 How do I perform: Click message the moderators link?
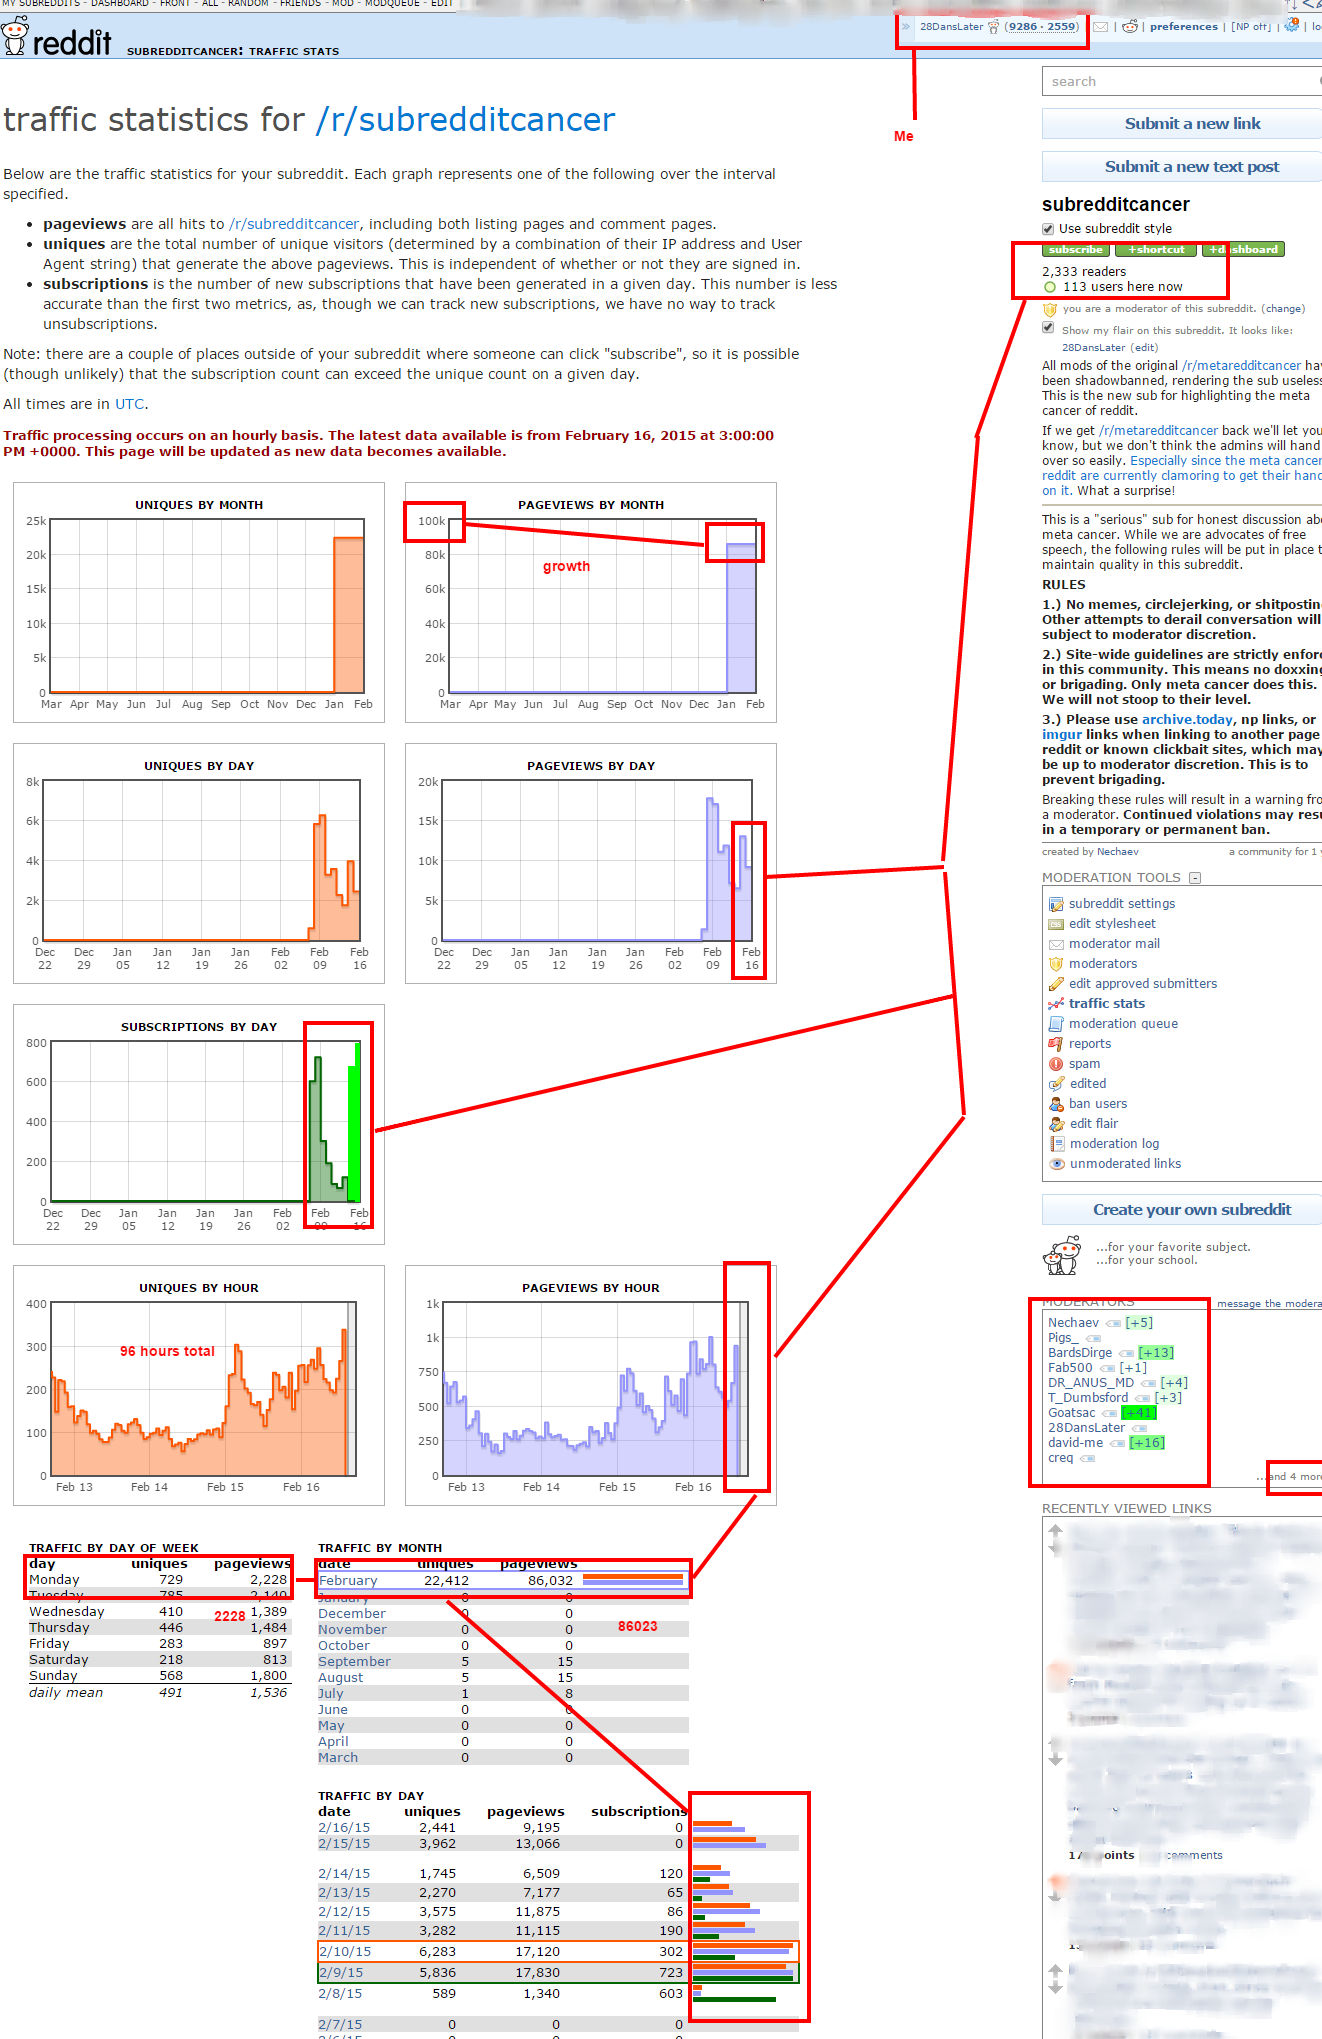(1269, 1304)
